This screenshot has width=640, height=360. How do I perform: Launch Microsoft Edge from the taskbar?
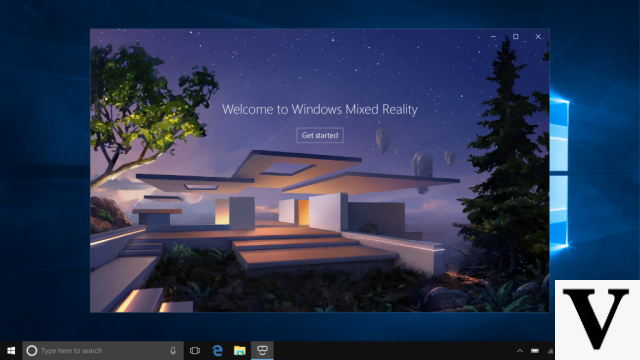pyautogui.click(x=218, y=351)
